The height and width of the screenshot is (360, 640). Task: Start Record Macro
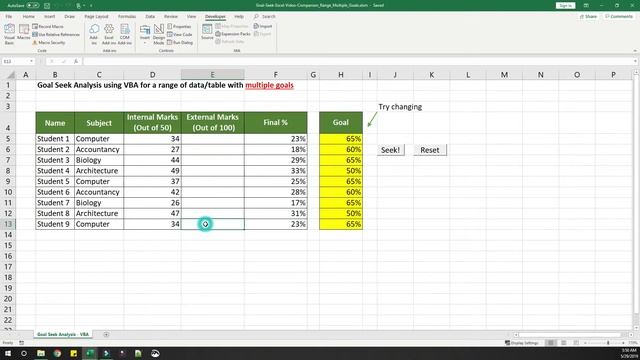coord(48,27)
